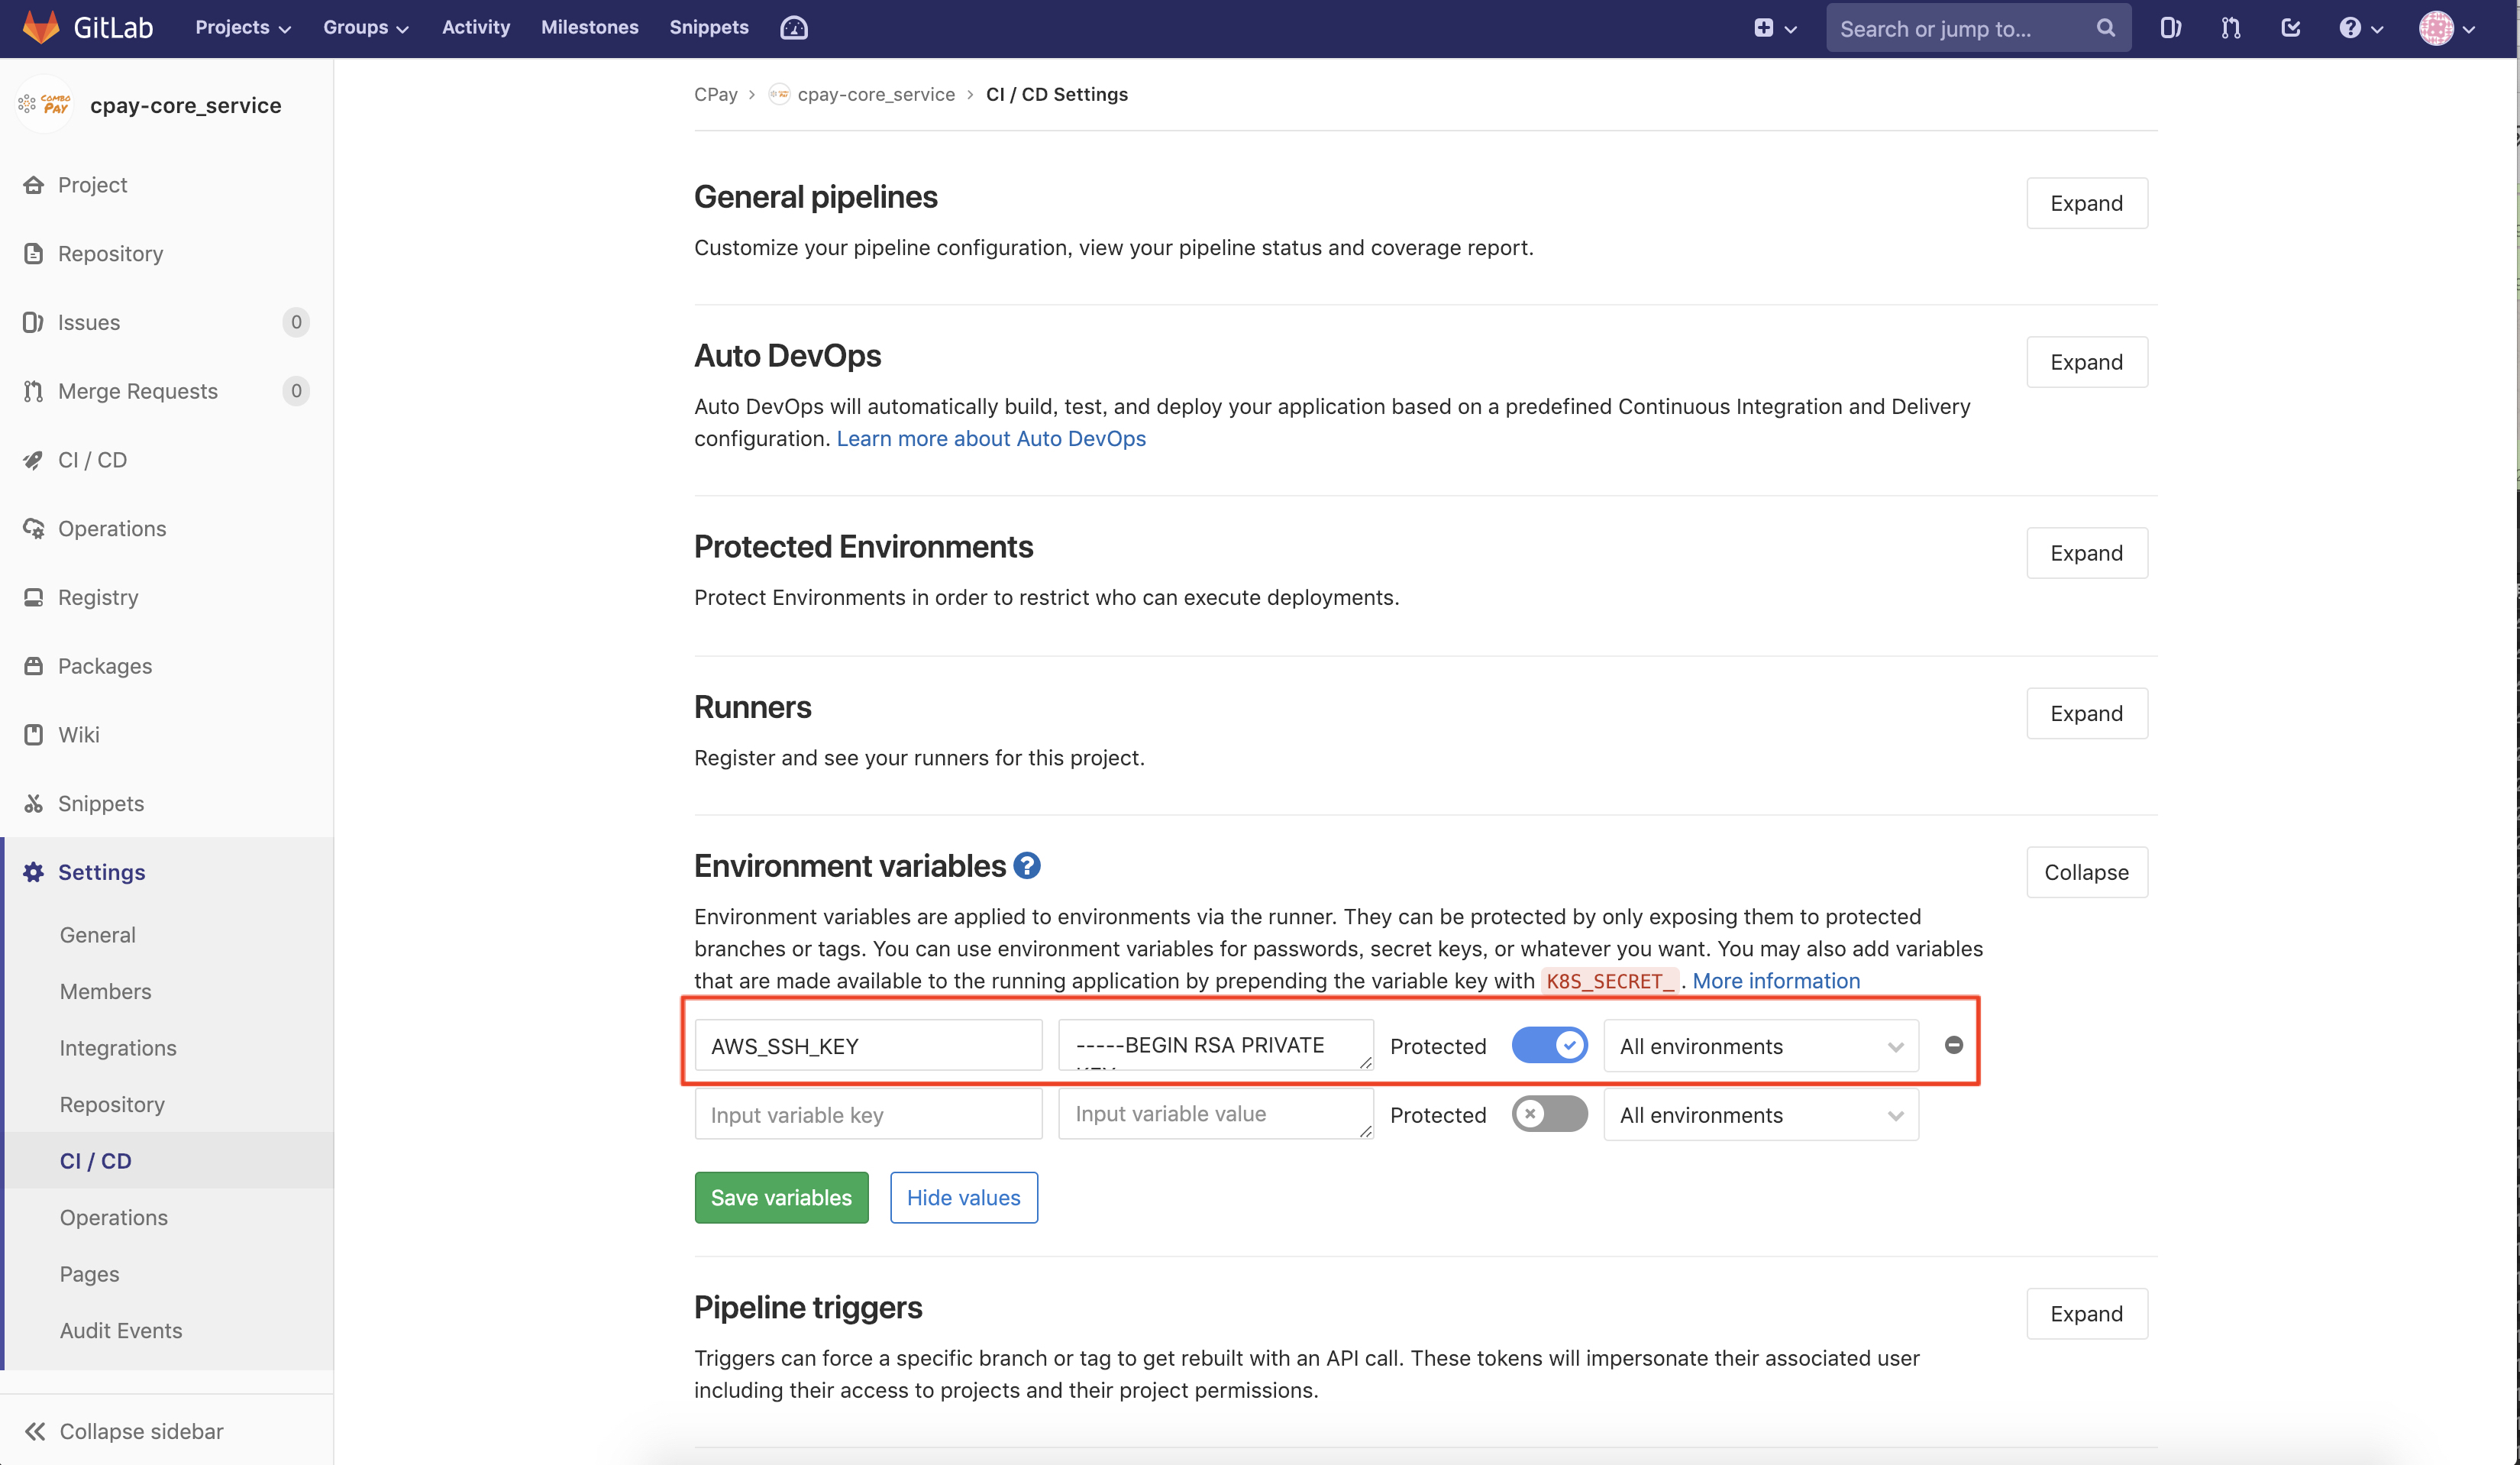Screen dimensions: 2520x1465
Task: Open environments dropdown for AWS_SSH_KEY
Action: click(1760, 1046)
